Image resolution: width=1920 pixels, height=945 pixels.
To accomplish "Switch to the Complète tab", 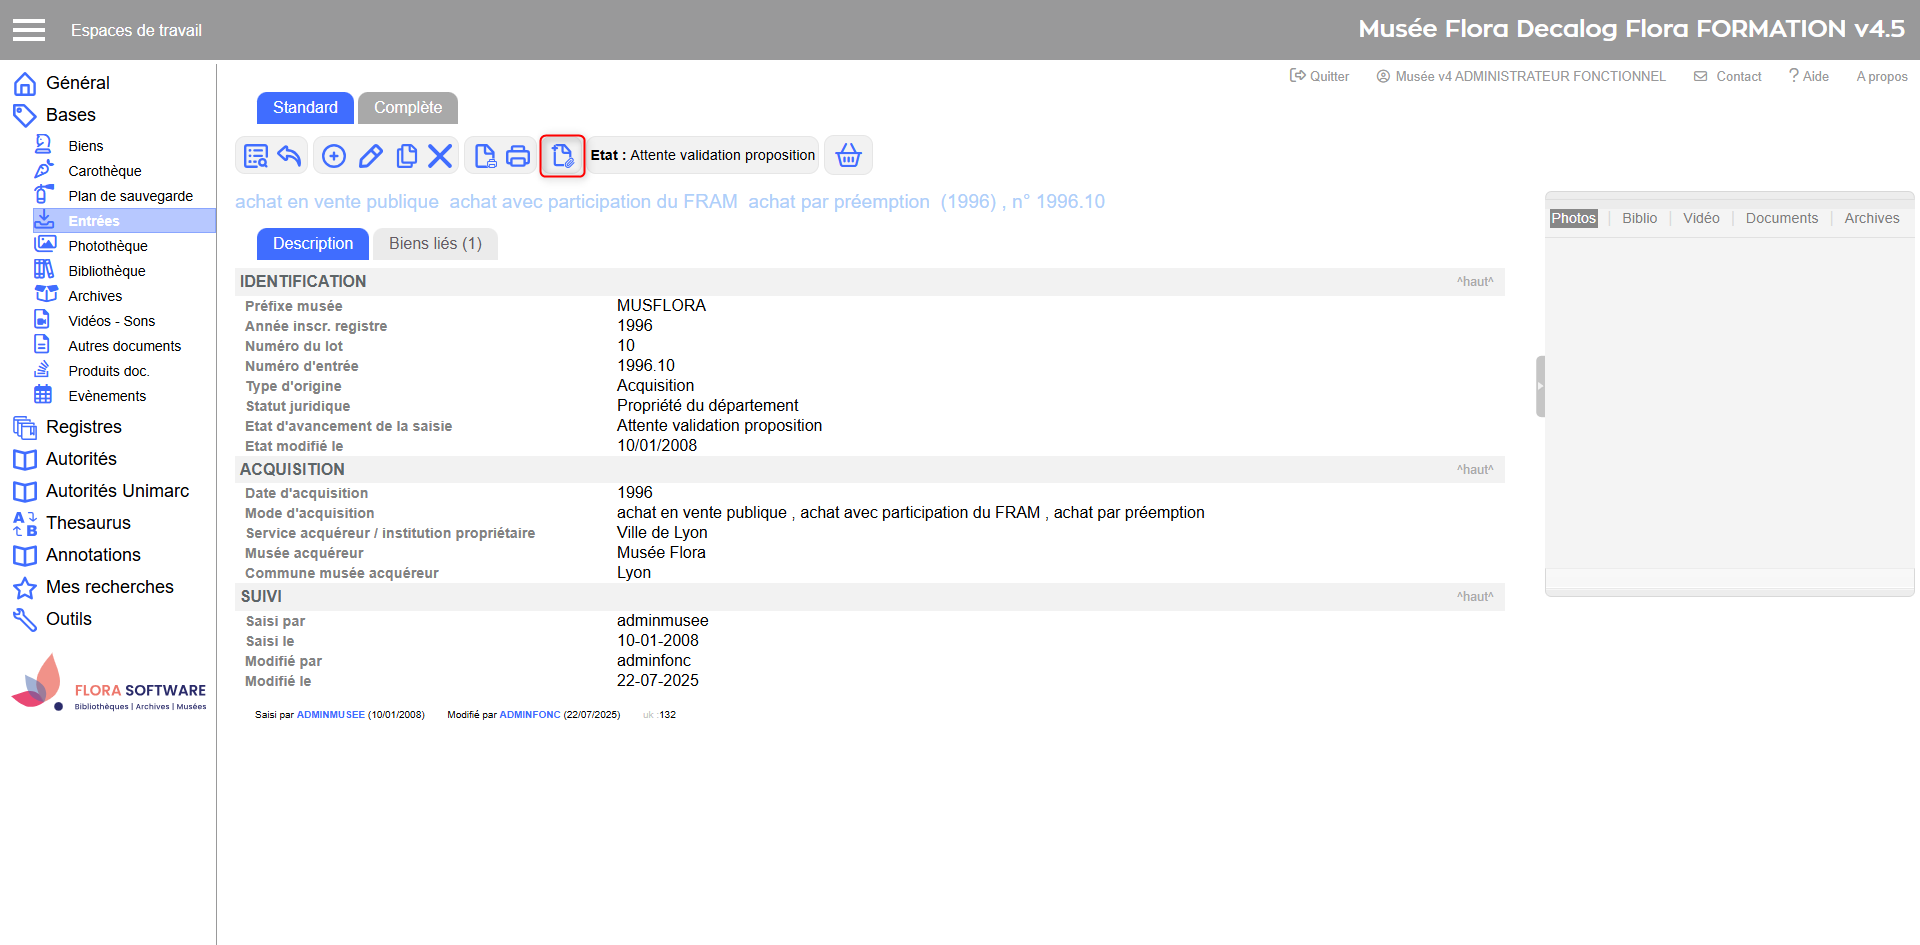I will pyautogui.click(x=407, y=108).
